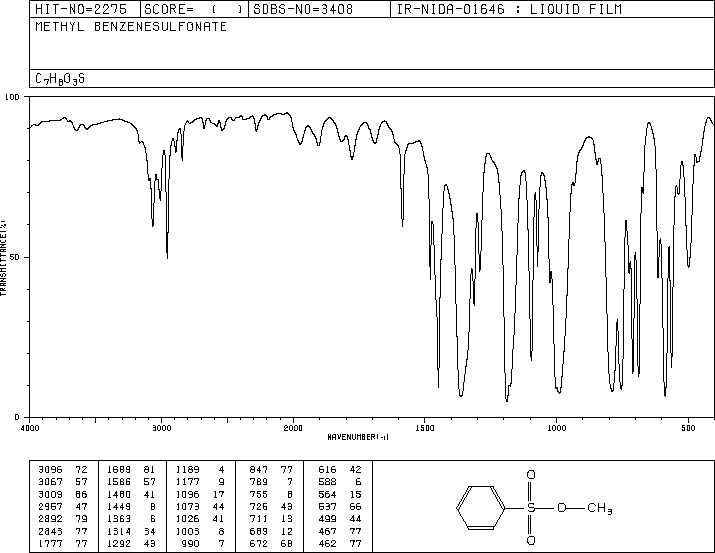This screenshot has height=553, width=715.
Task: Click the 0 y-axis tick label
Action: [x=17, y=417]
